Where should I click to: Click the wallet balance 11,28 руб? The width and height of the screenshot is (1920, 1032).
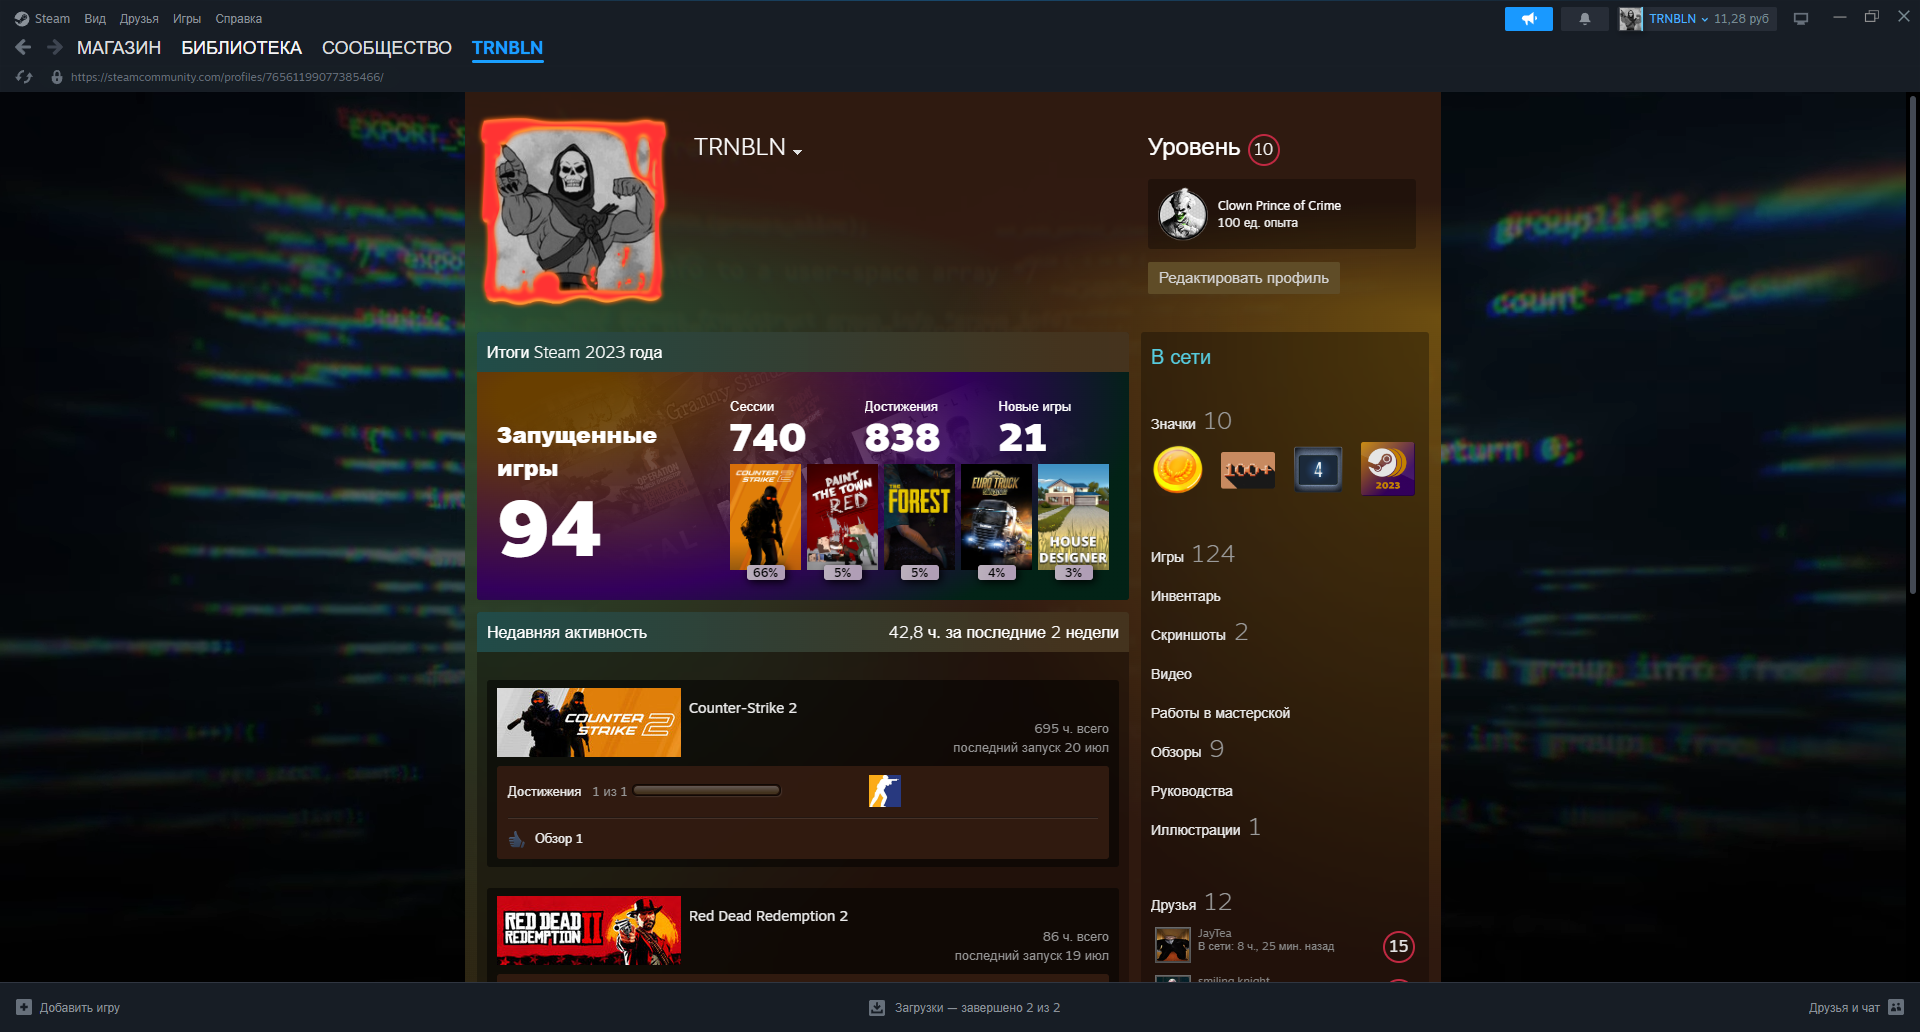(1741, 19)
